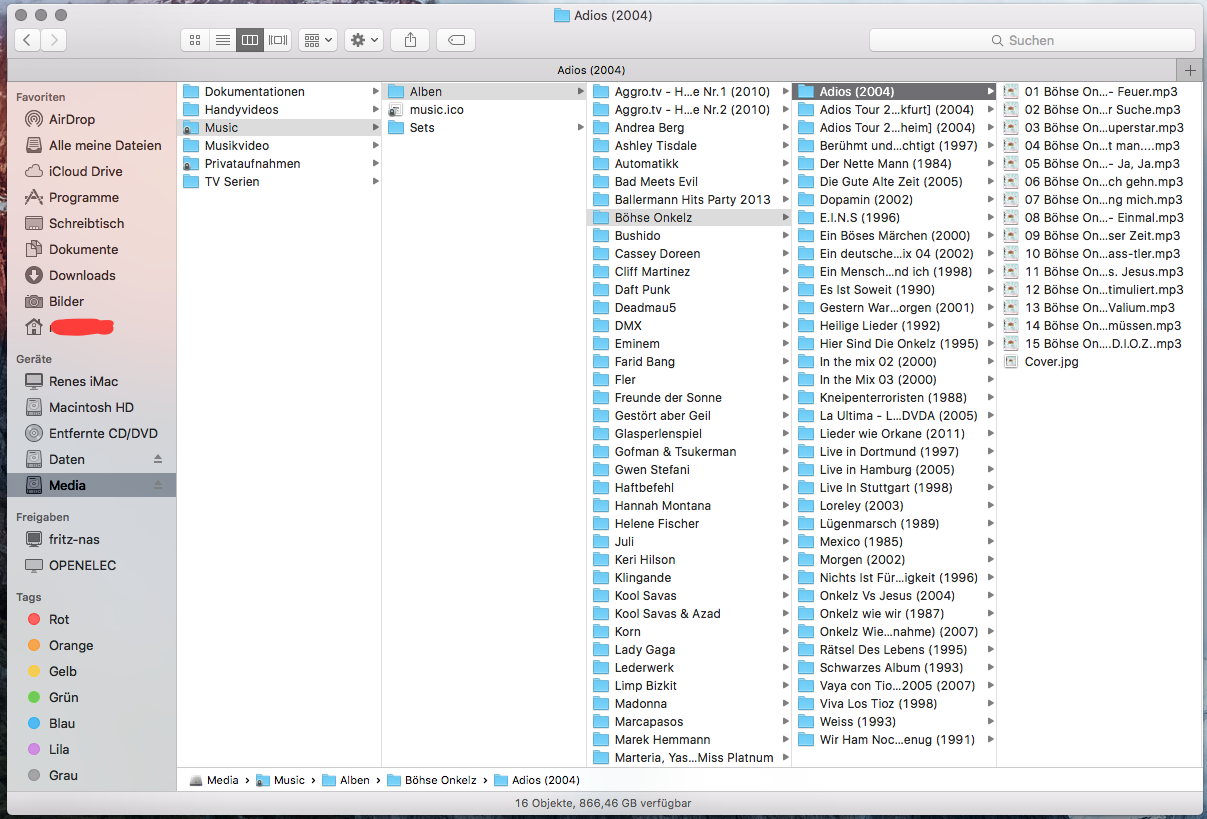Select the Adios (2004) tab
Screen dimensions: 1207x819
590,70
